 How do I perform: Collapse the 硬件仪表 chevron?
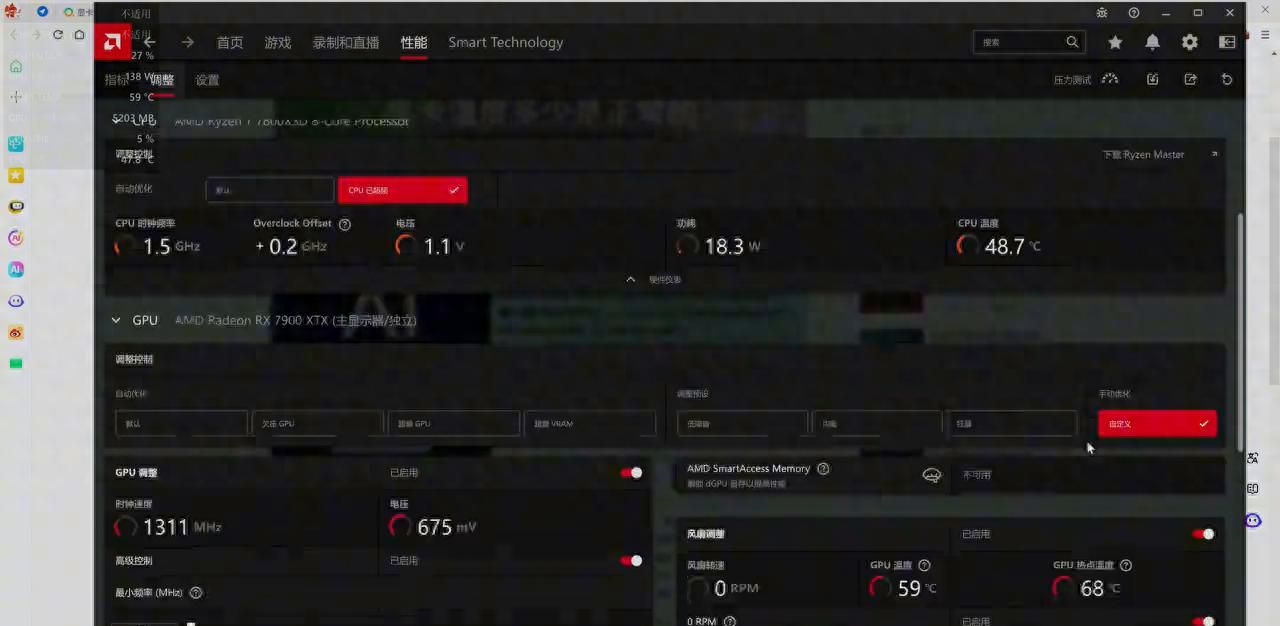[630, 279]
